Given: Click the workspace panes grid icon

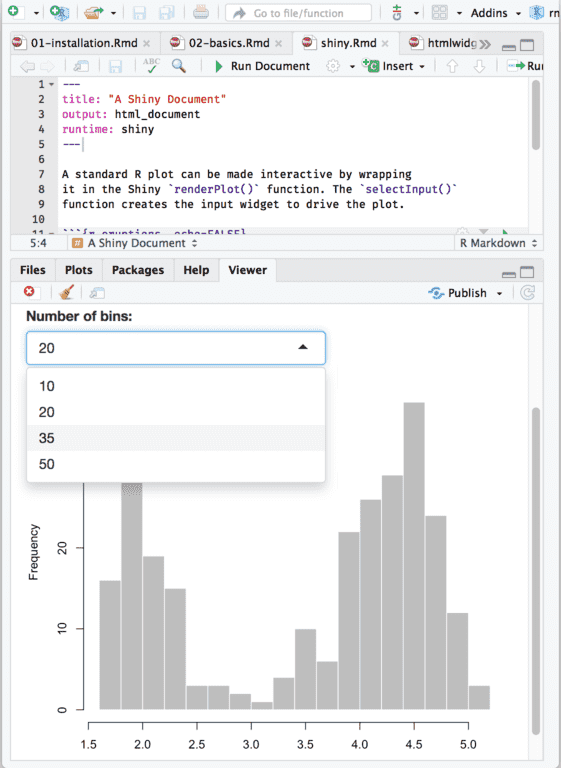Looking at the screenshot, I should click(x=439, y=12).
